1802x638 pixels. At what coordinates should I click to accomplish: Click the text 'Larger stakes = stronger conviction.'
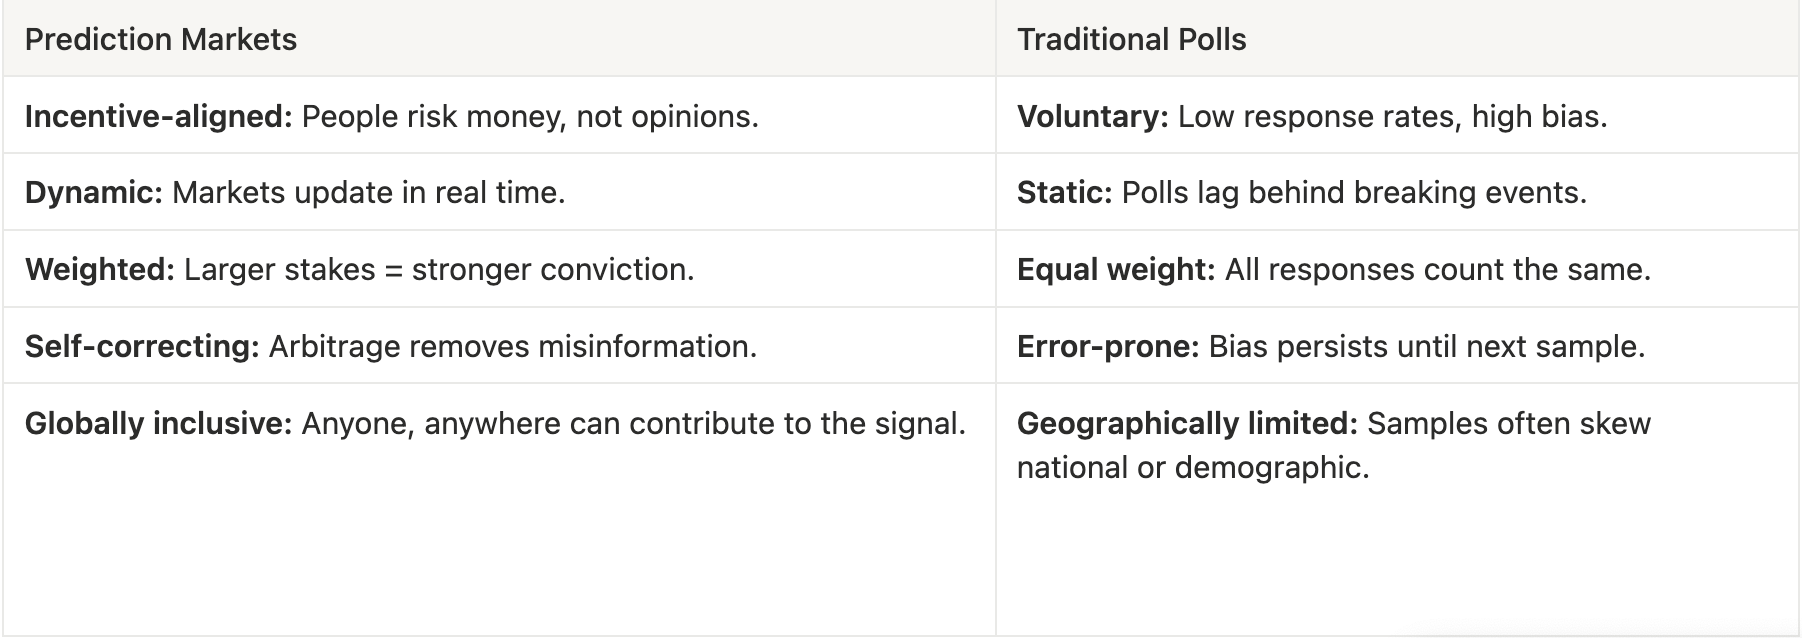pos(439,270)
